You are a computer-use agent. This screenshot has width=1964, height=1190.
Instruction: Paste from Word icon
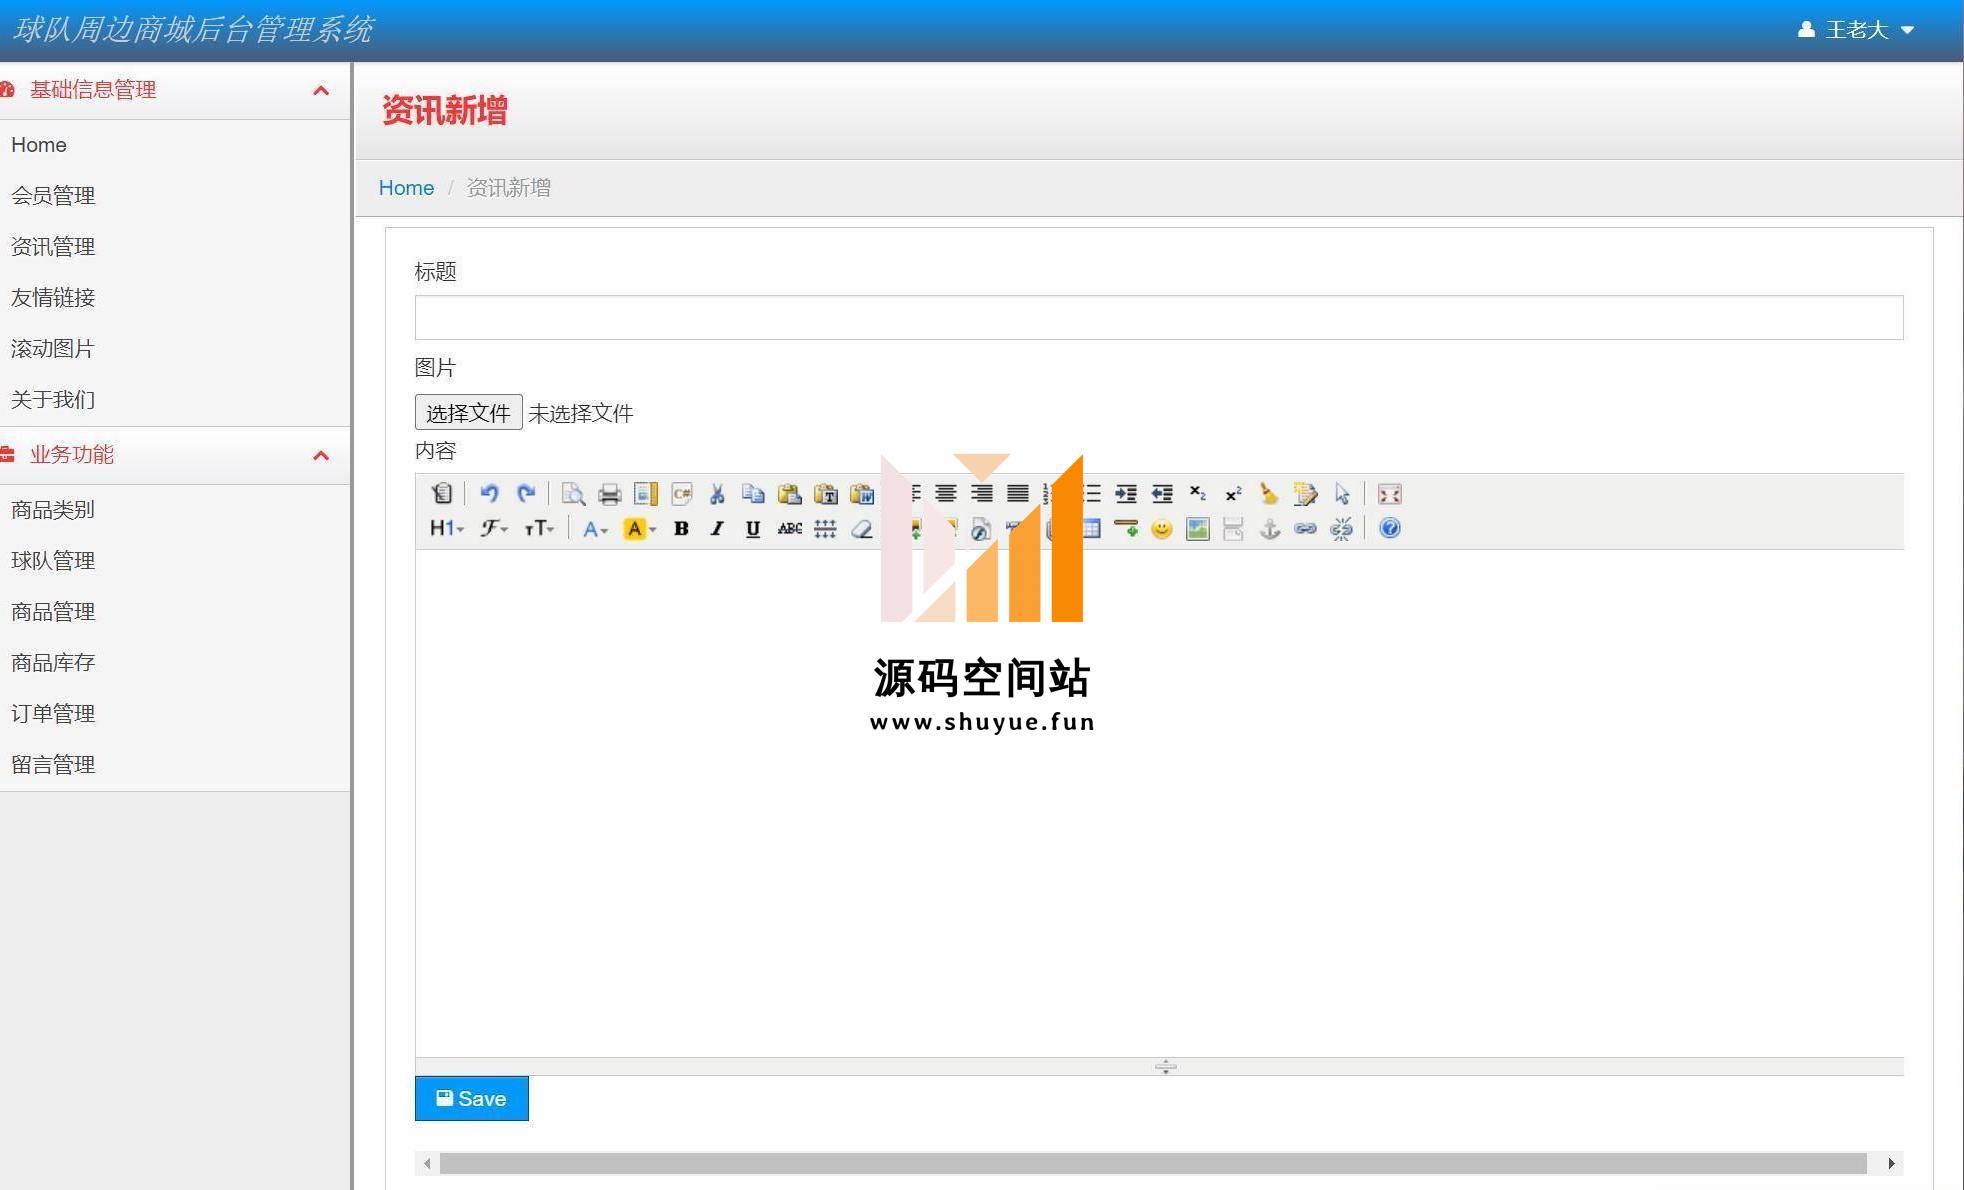(862, 493)
